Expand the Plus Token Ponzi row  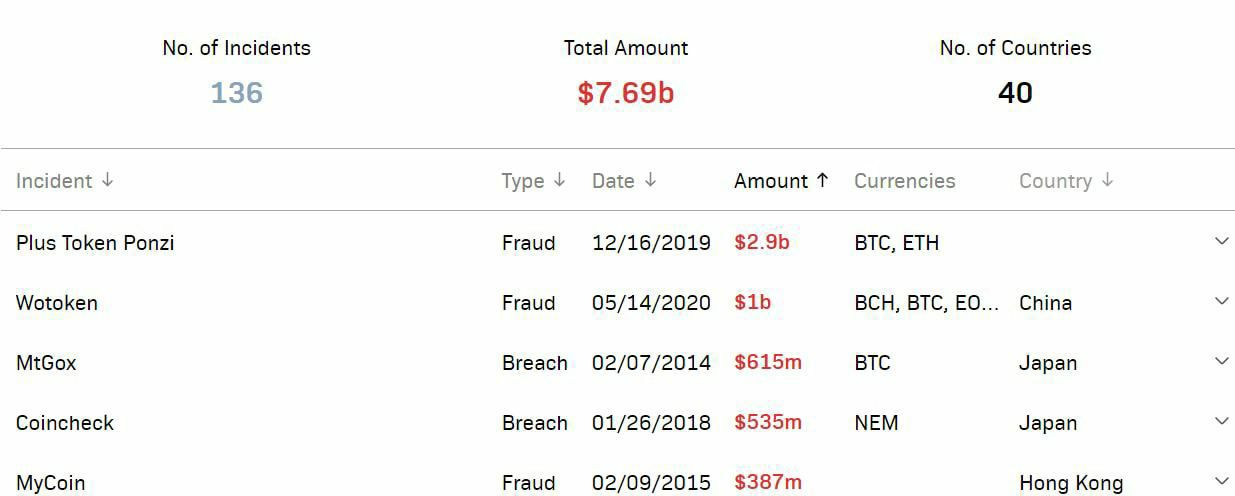coord(1221,241)
